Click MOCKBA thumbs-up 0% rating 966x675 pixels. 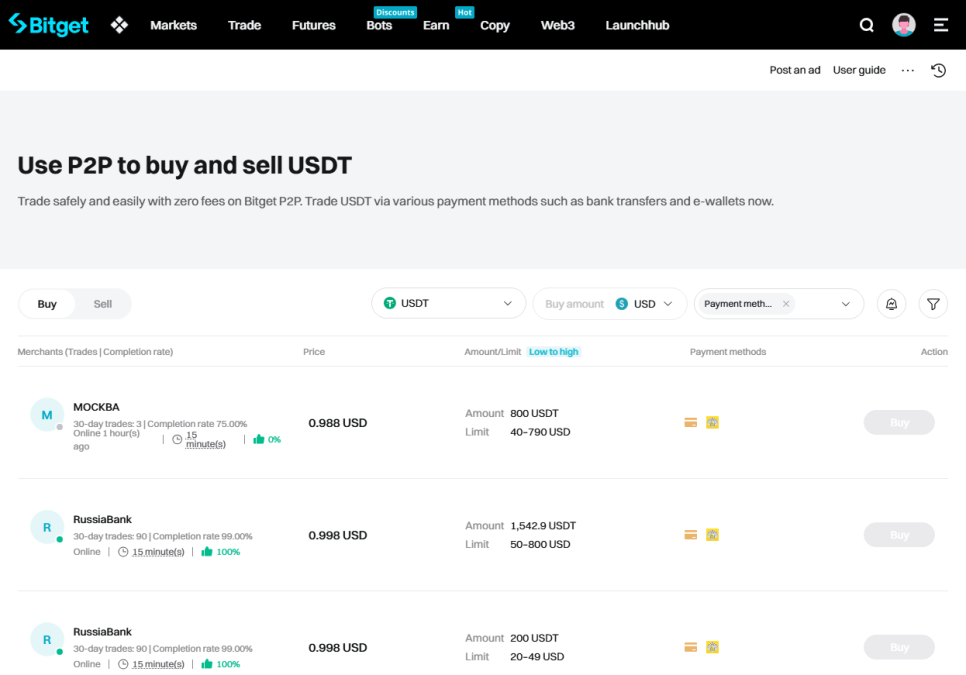(267, 439)
